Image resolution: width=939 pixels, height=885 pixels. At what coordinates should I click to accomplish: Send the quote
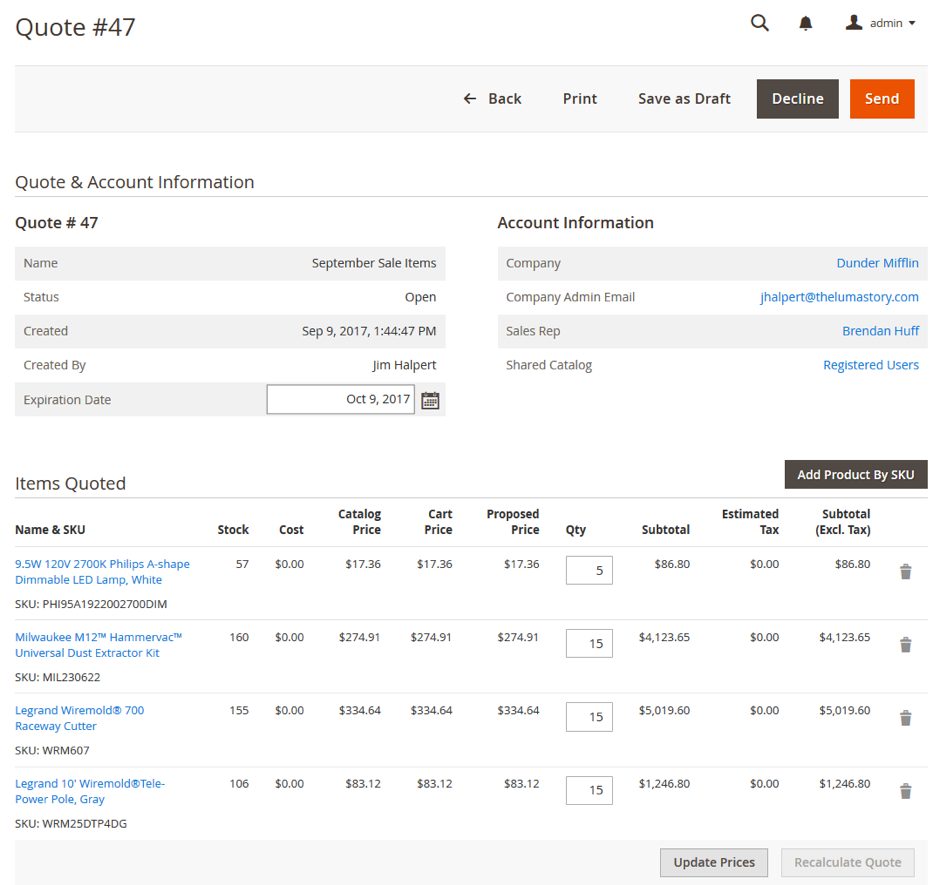click(x=882, y=99)
